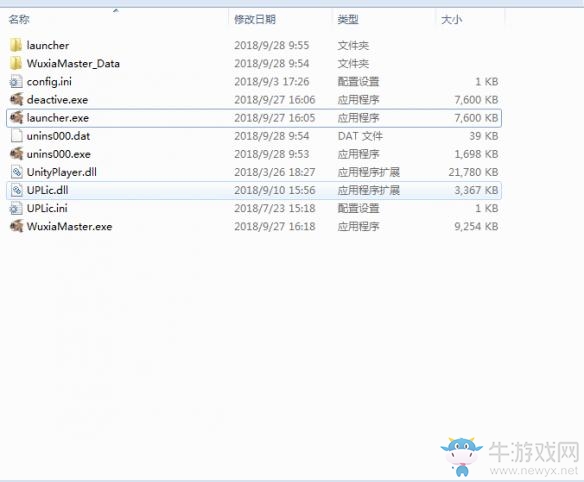Select the file name UPLic.ini
Screen dimensions: 584x482
(47, 208)
